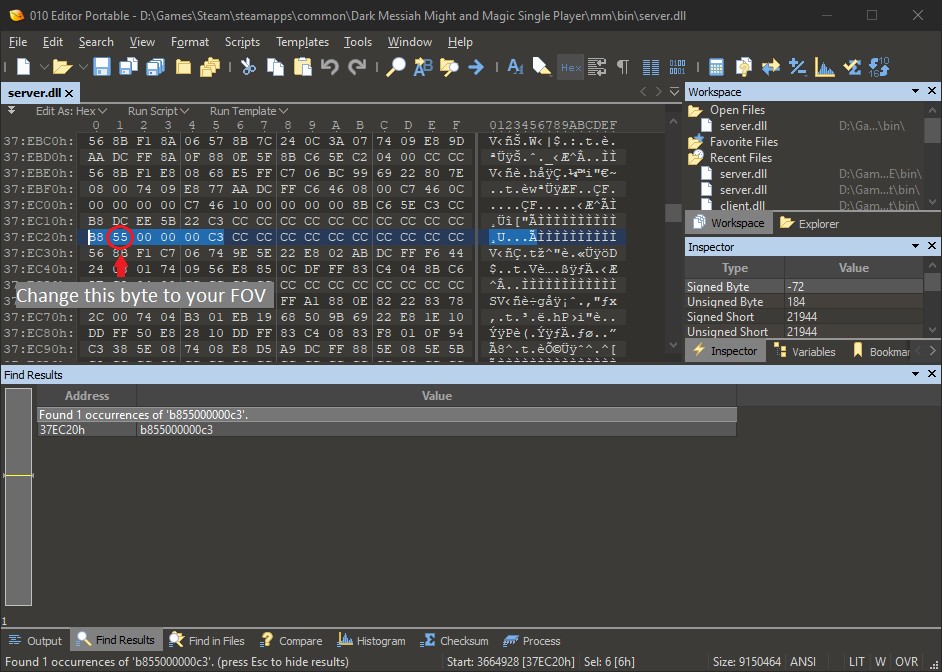Click the Save As toolbar icon
The width and height of the screenshot is (942, 672).
pos(129,67)
